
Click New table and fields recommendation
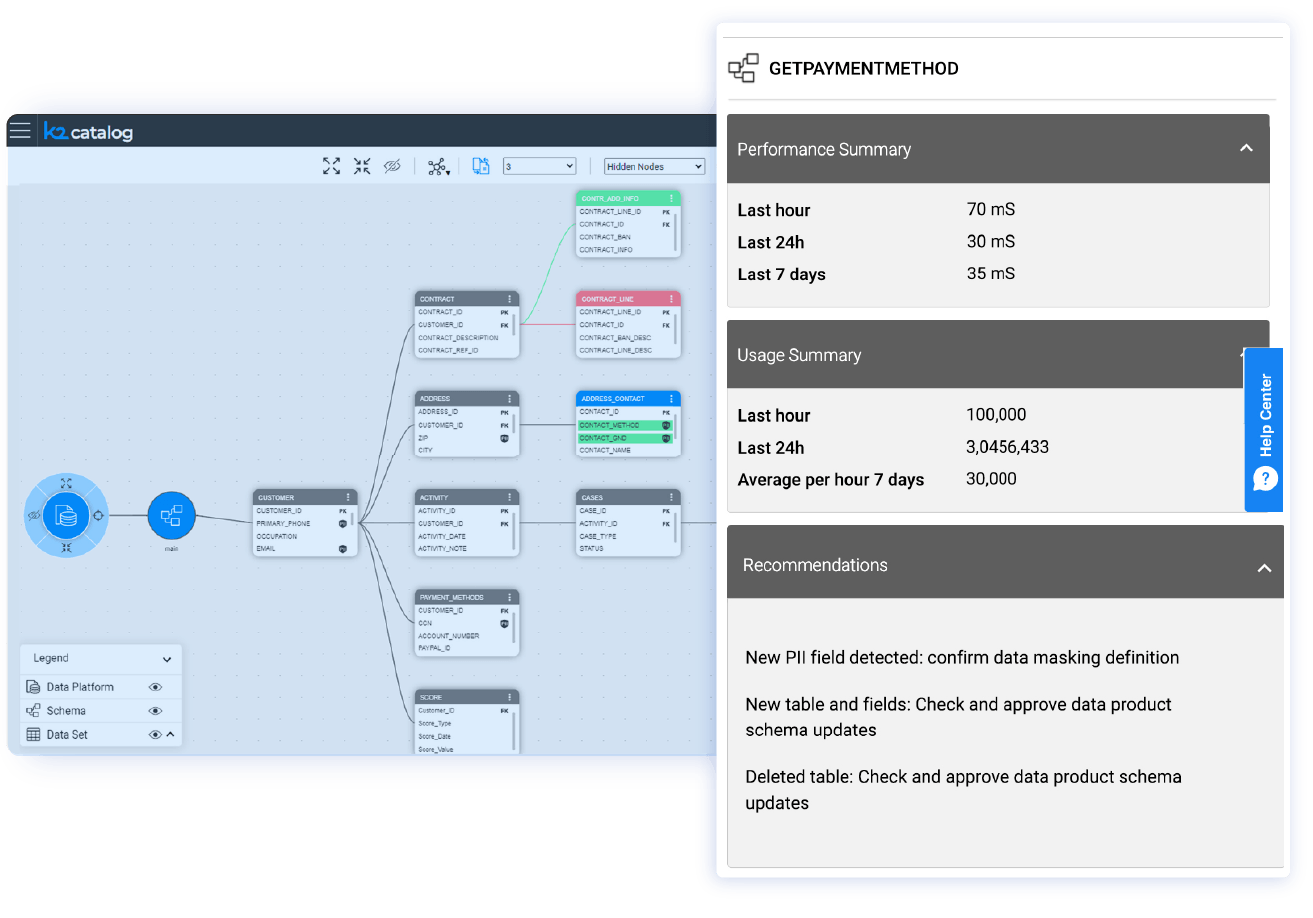click(x=958, y=717)
